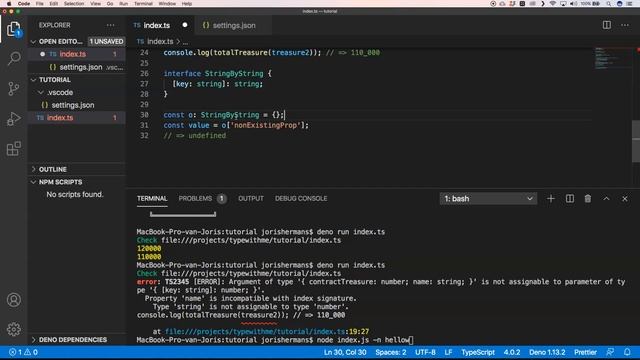Click Prettier status bar item
The image size is (640, 360).
point(585,352)
